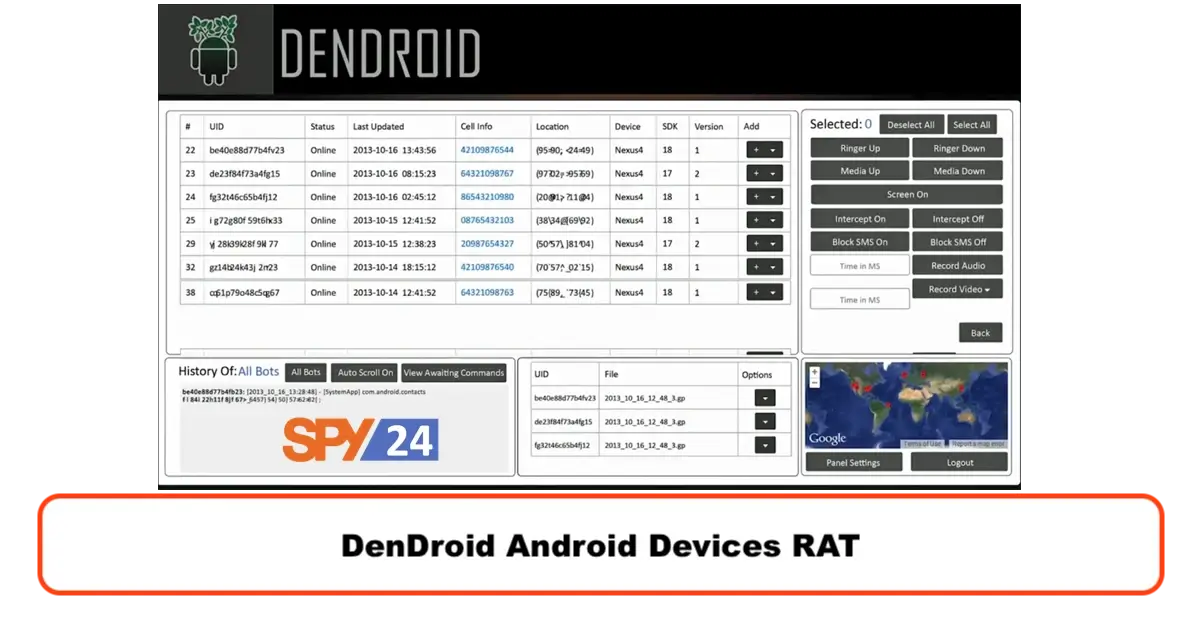Click the world map of bot locations
Viewport: 1200px width, 630px height.
(907, 405)
